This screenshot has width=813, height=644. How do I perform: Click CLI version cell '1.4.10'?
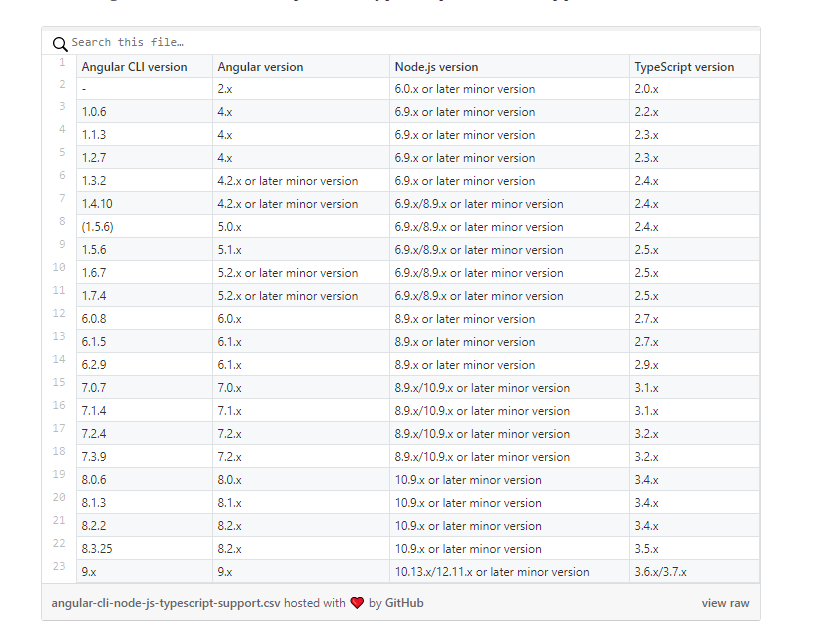pos(145,204)
